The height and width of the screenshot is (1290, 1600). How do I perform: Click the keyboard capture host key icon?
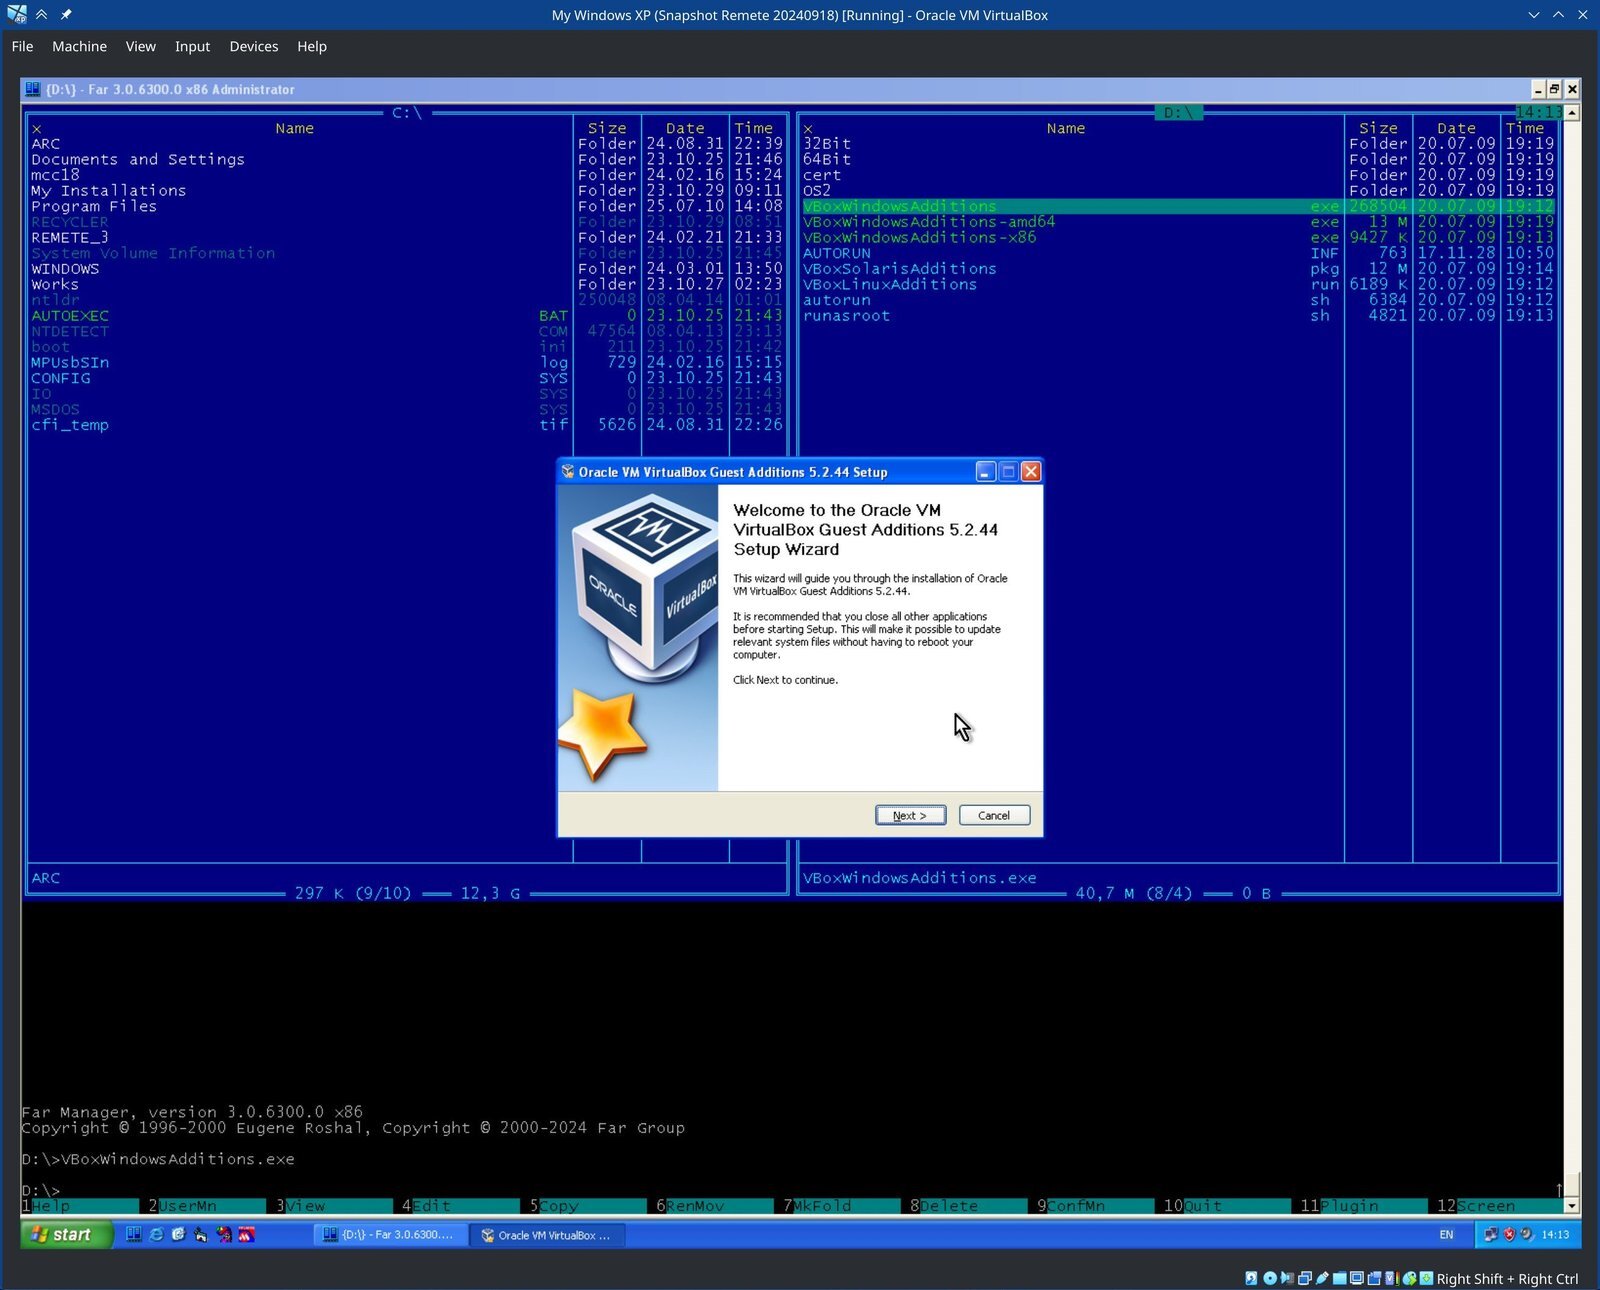click(1426, 1278)
